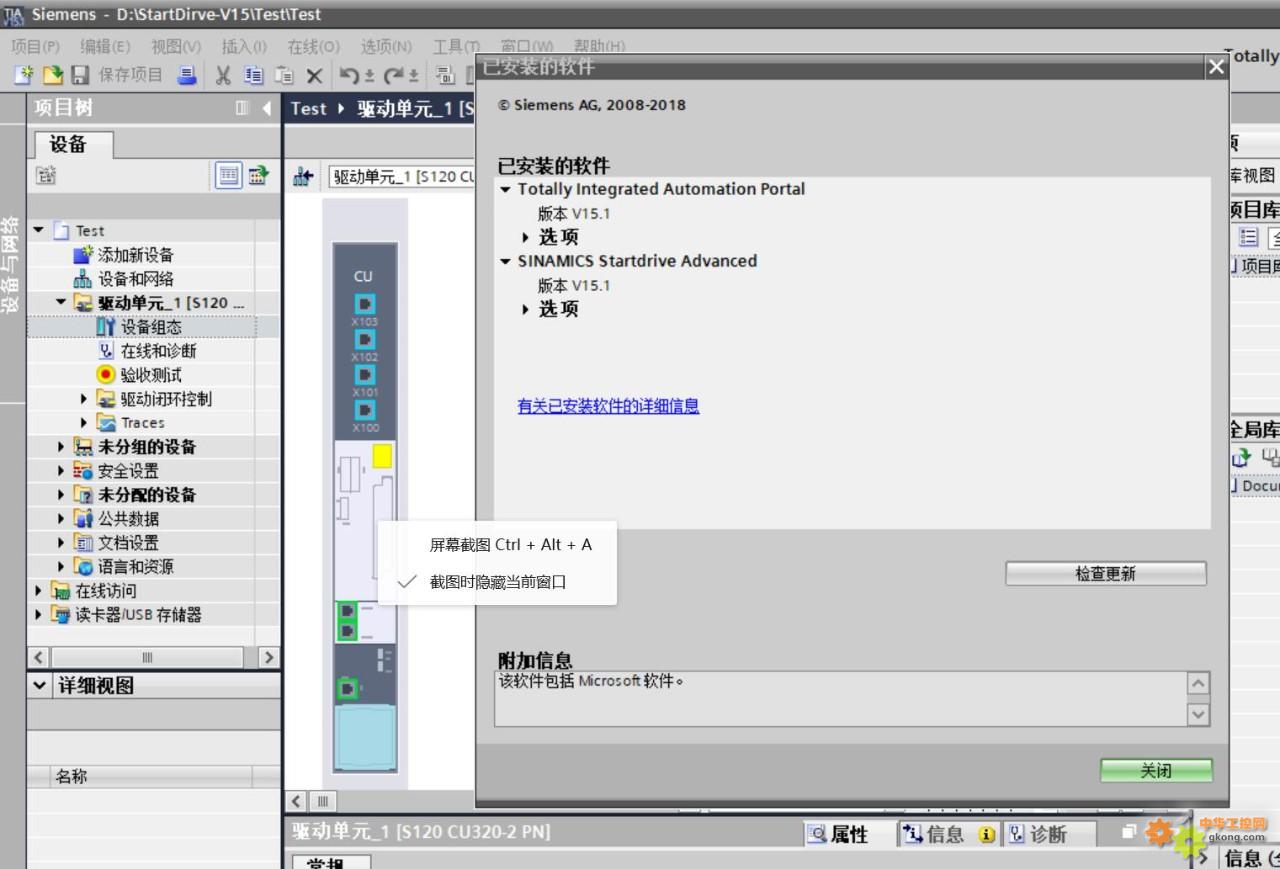Expand the Traces tree node
This screenshot has width=1280, height=869.
[x=85, y=422]
